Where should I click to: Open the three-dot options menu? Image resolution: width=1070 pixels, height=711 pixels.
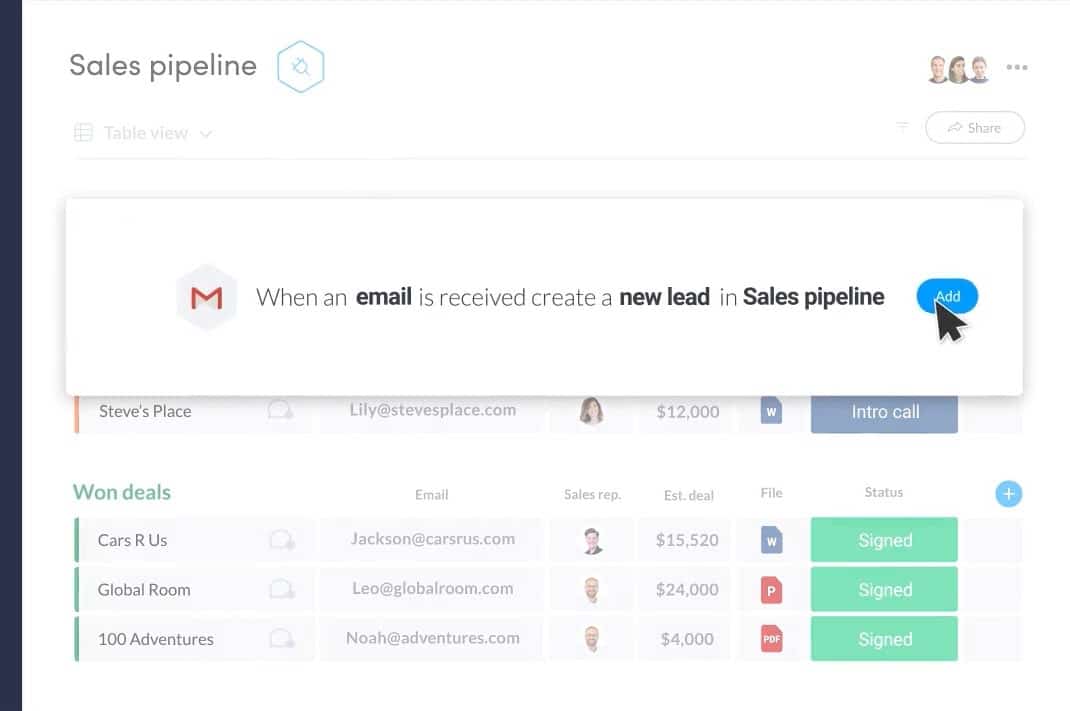click(x=1017, y=67)
